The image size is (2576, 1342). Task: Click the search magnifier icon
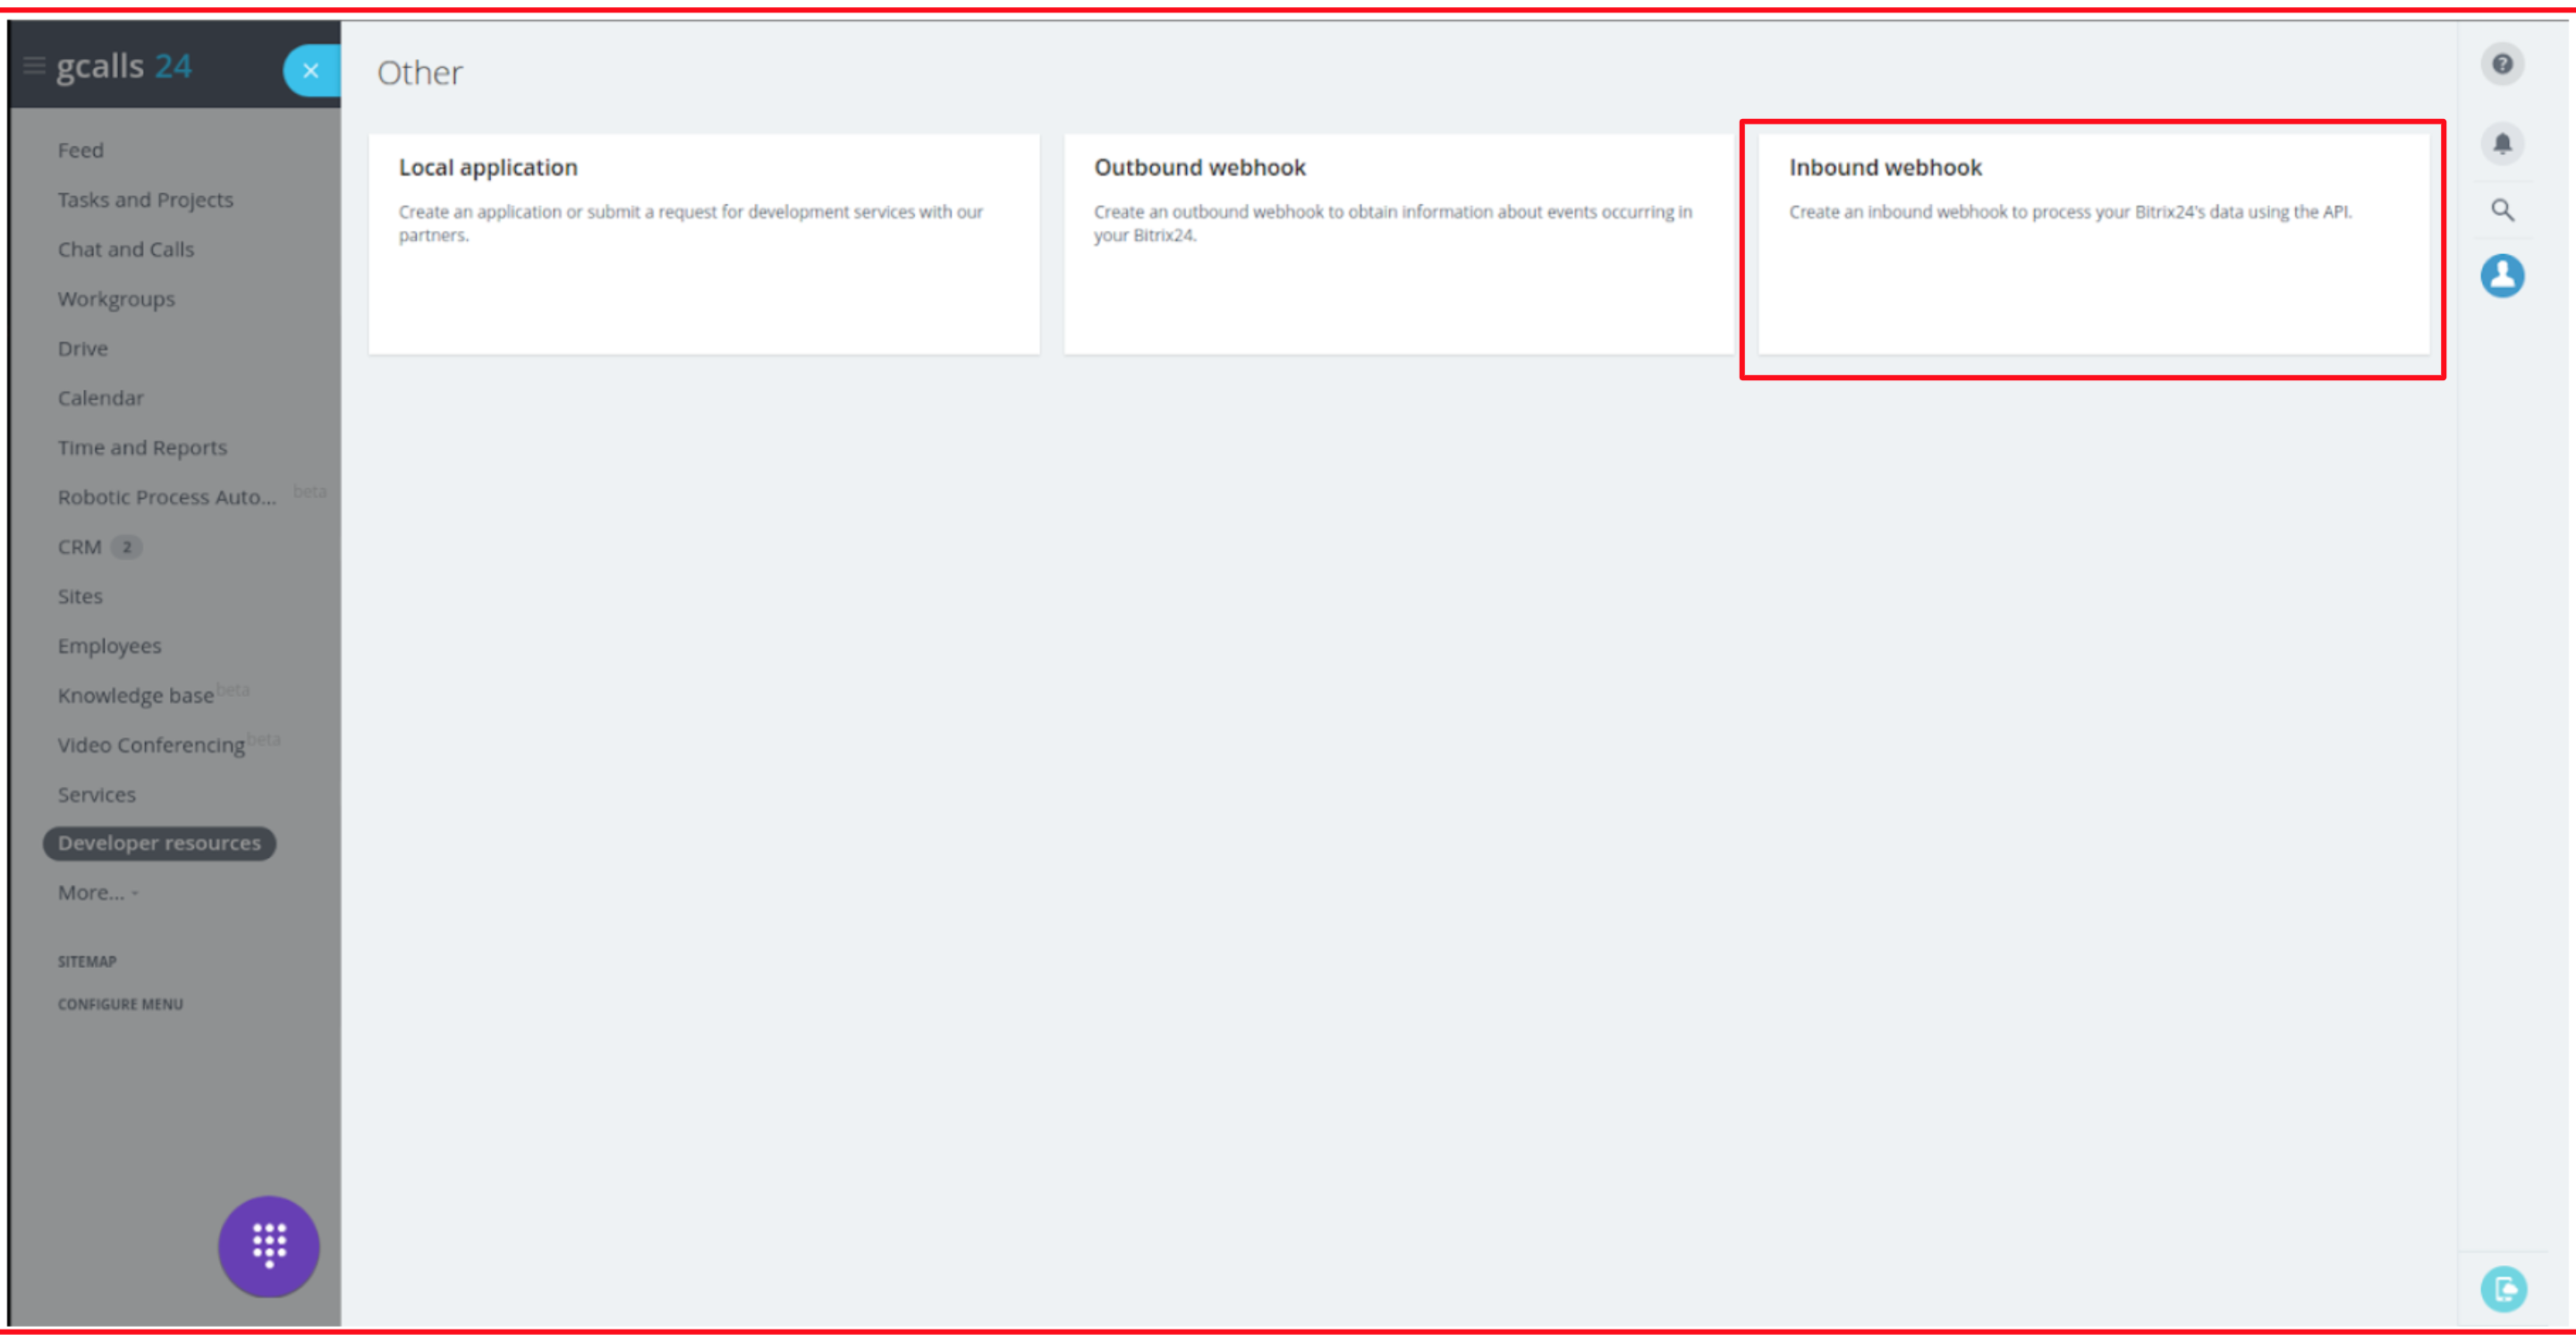2502,210
